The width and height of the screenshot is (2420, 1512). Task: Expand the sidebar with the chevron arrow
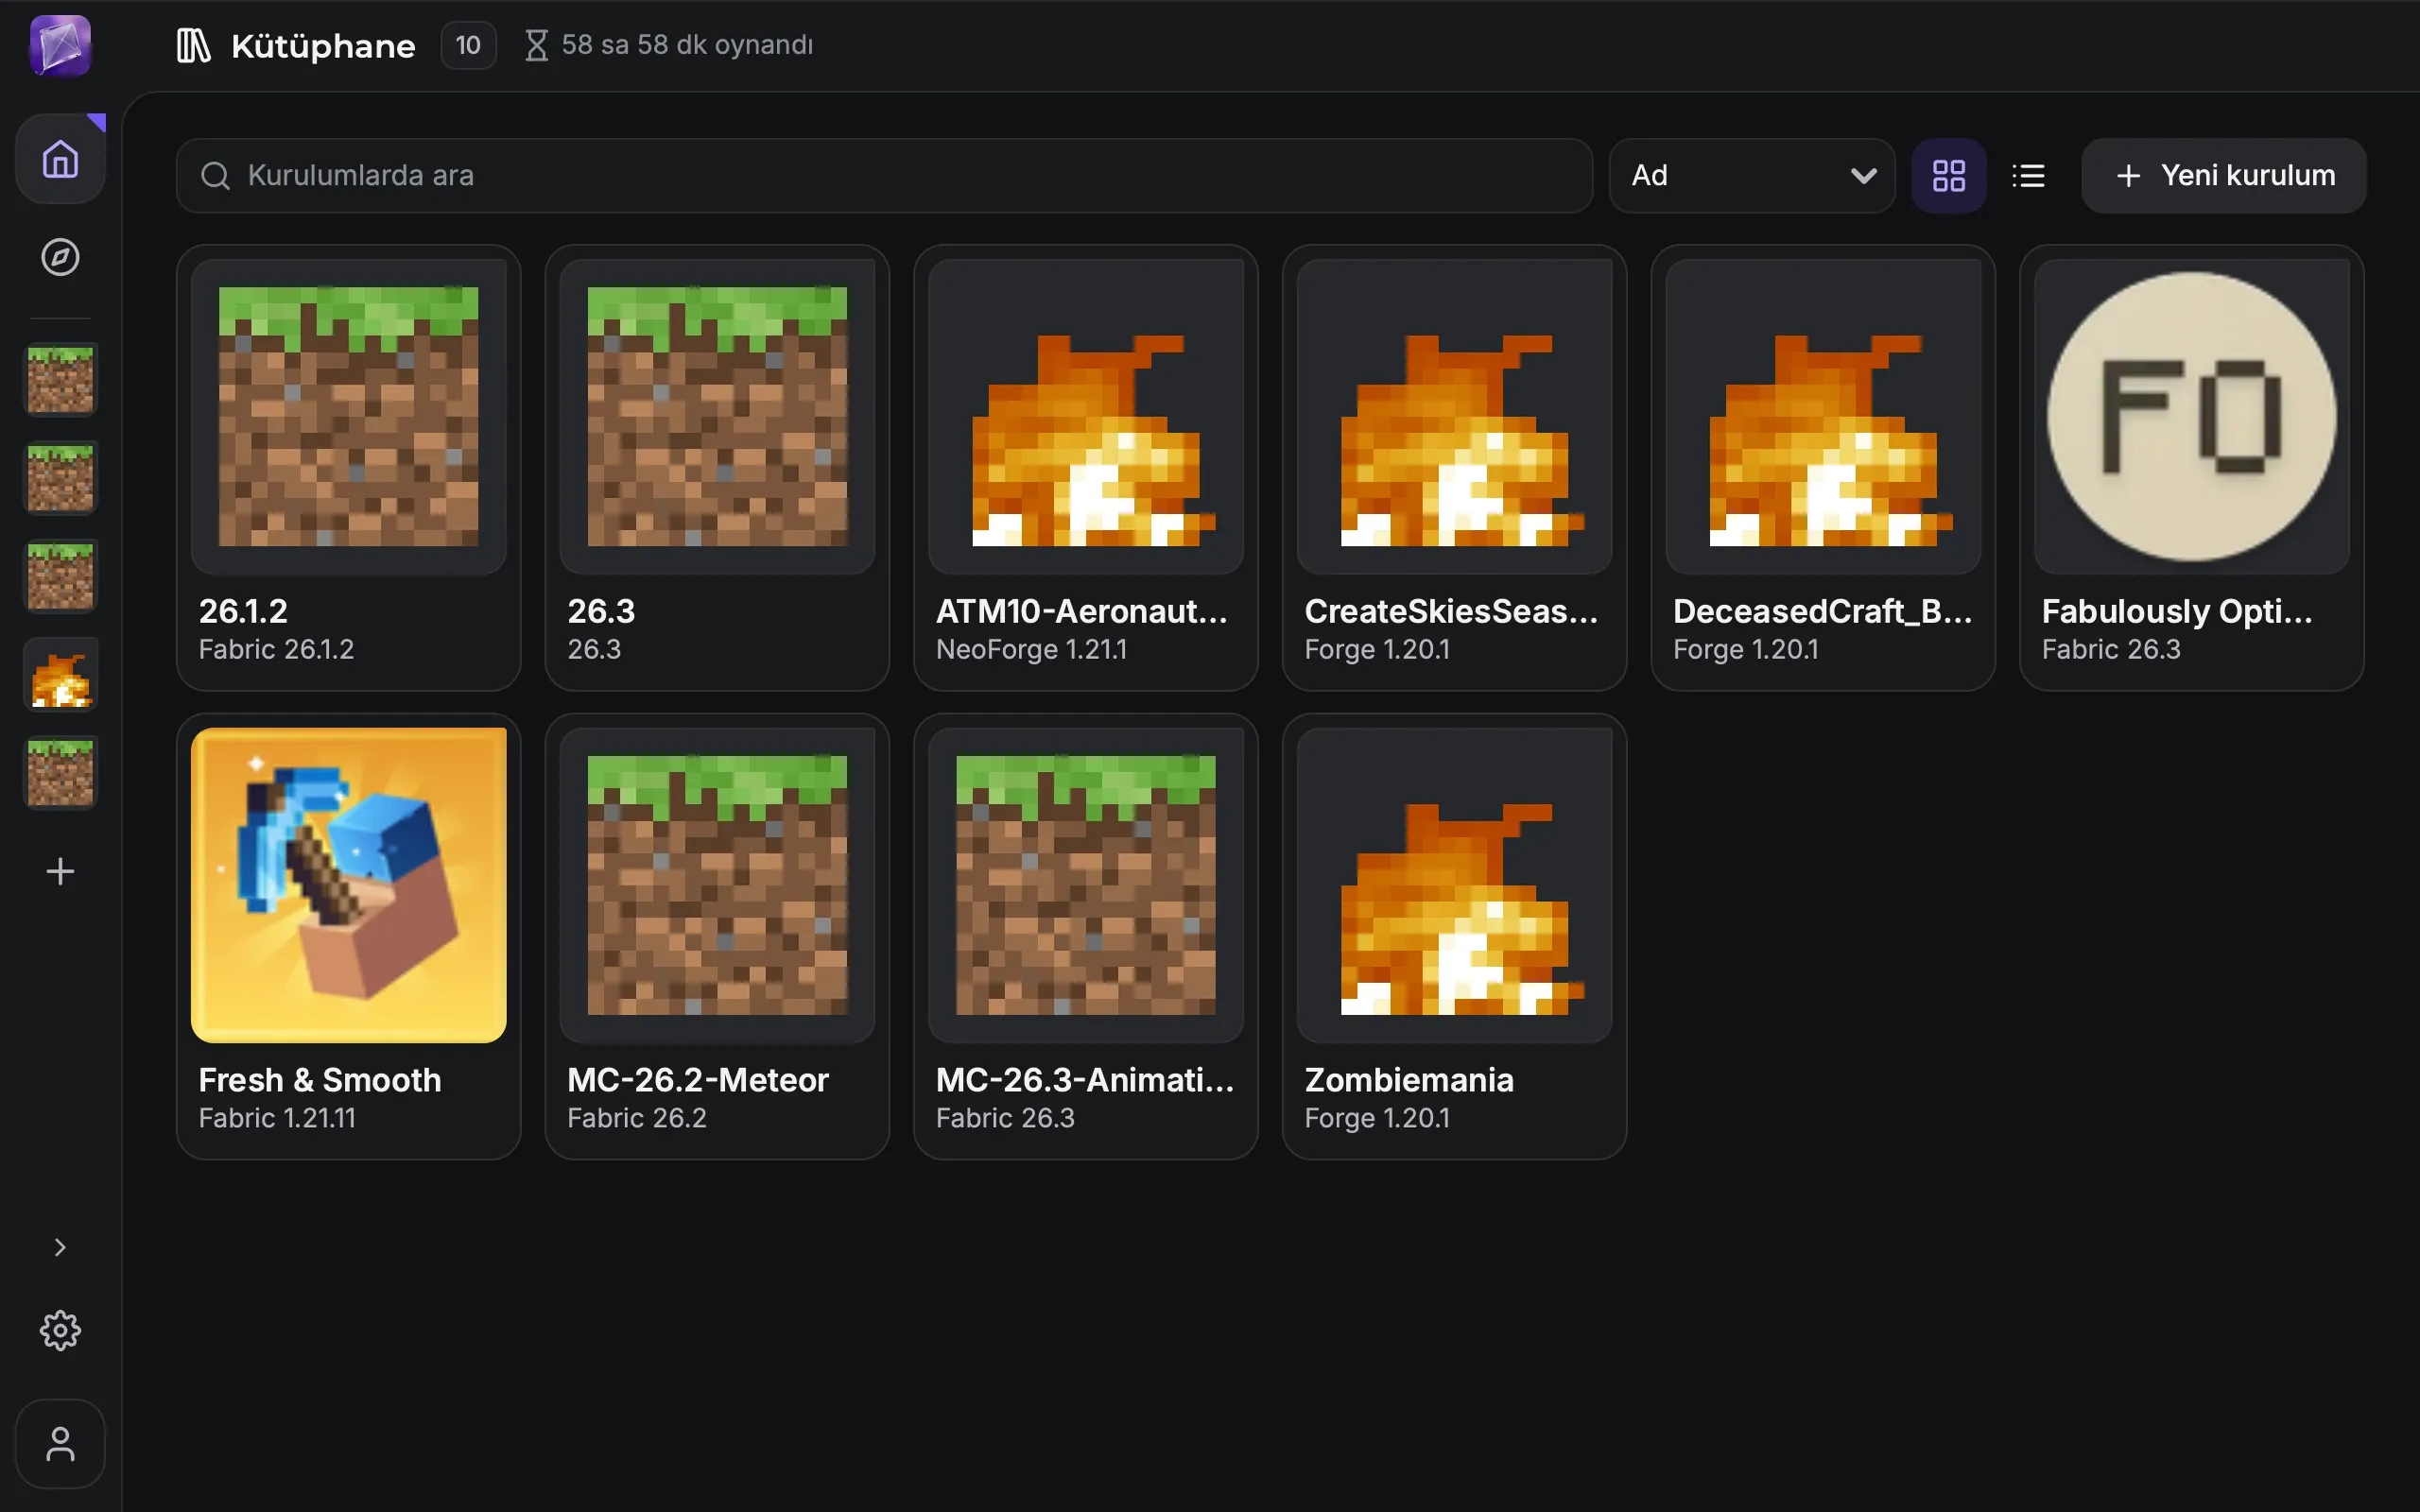pyautogui.click(x=60, y=1247)
